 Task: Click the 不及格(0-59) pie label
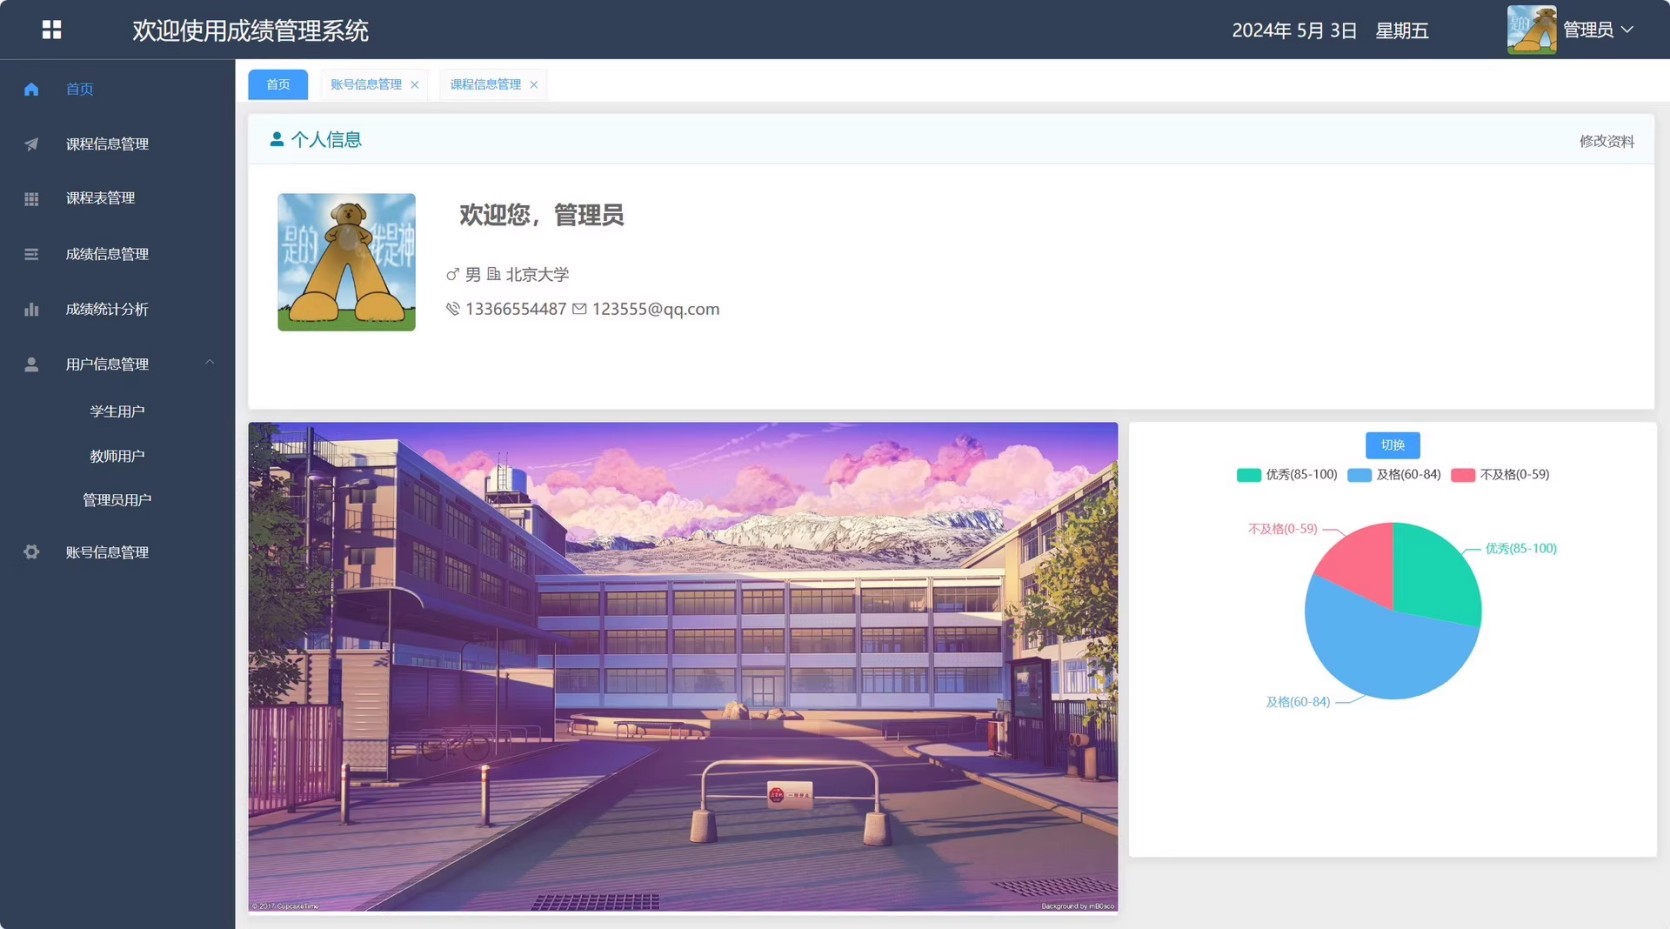coord(1282,529)
